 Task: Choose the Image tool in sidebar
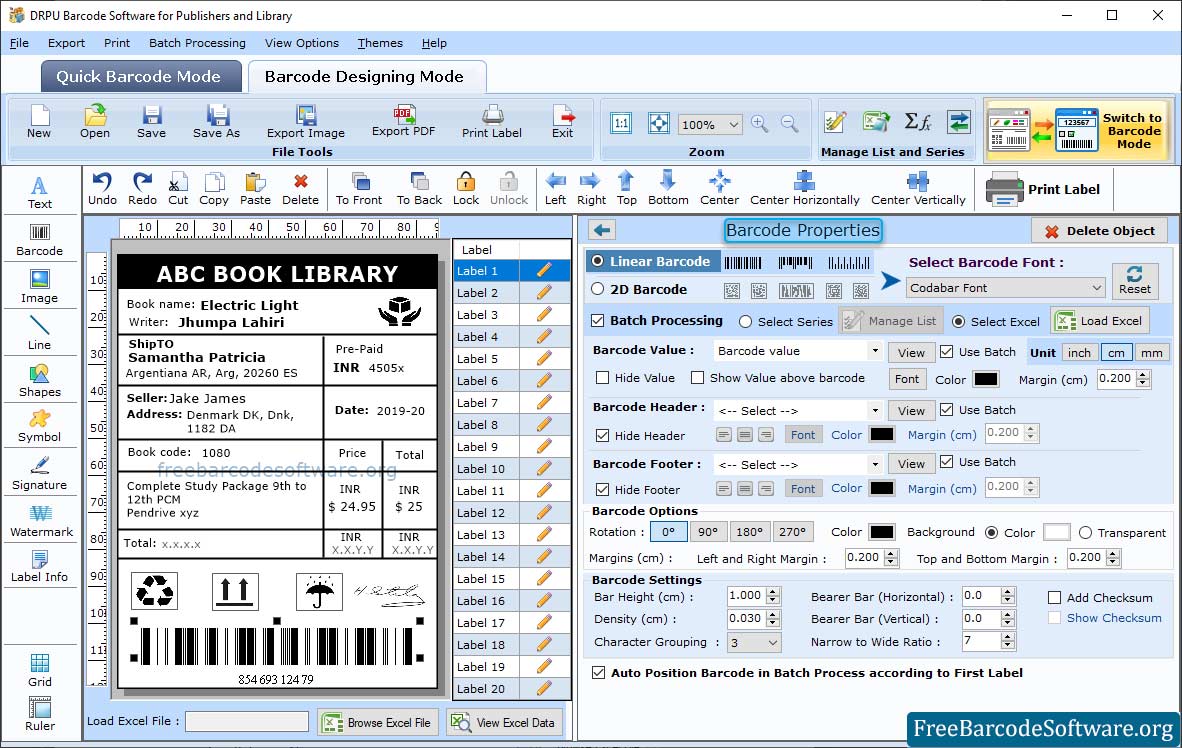point(39,287)
